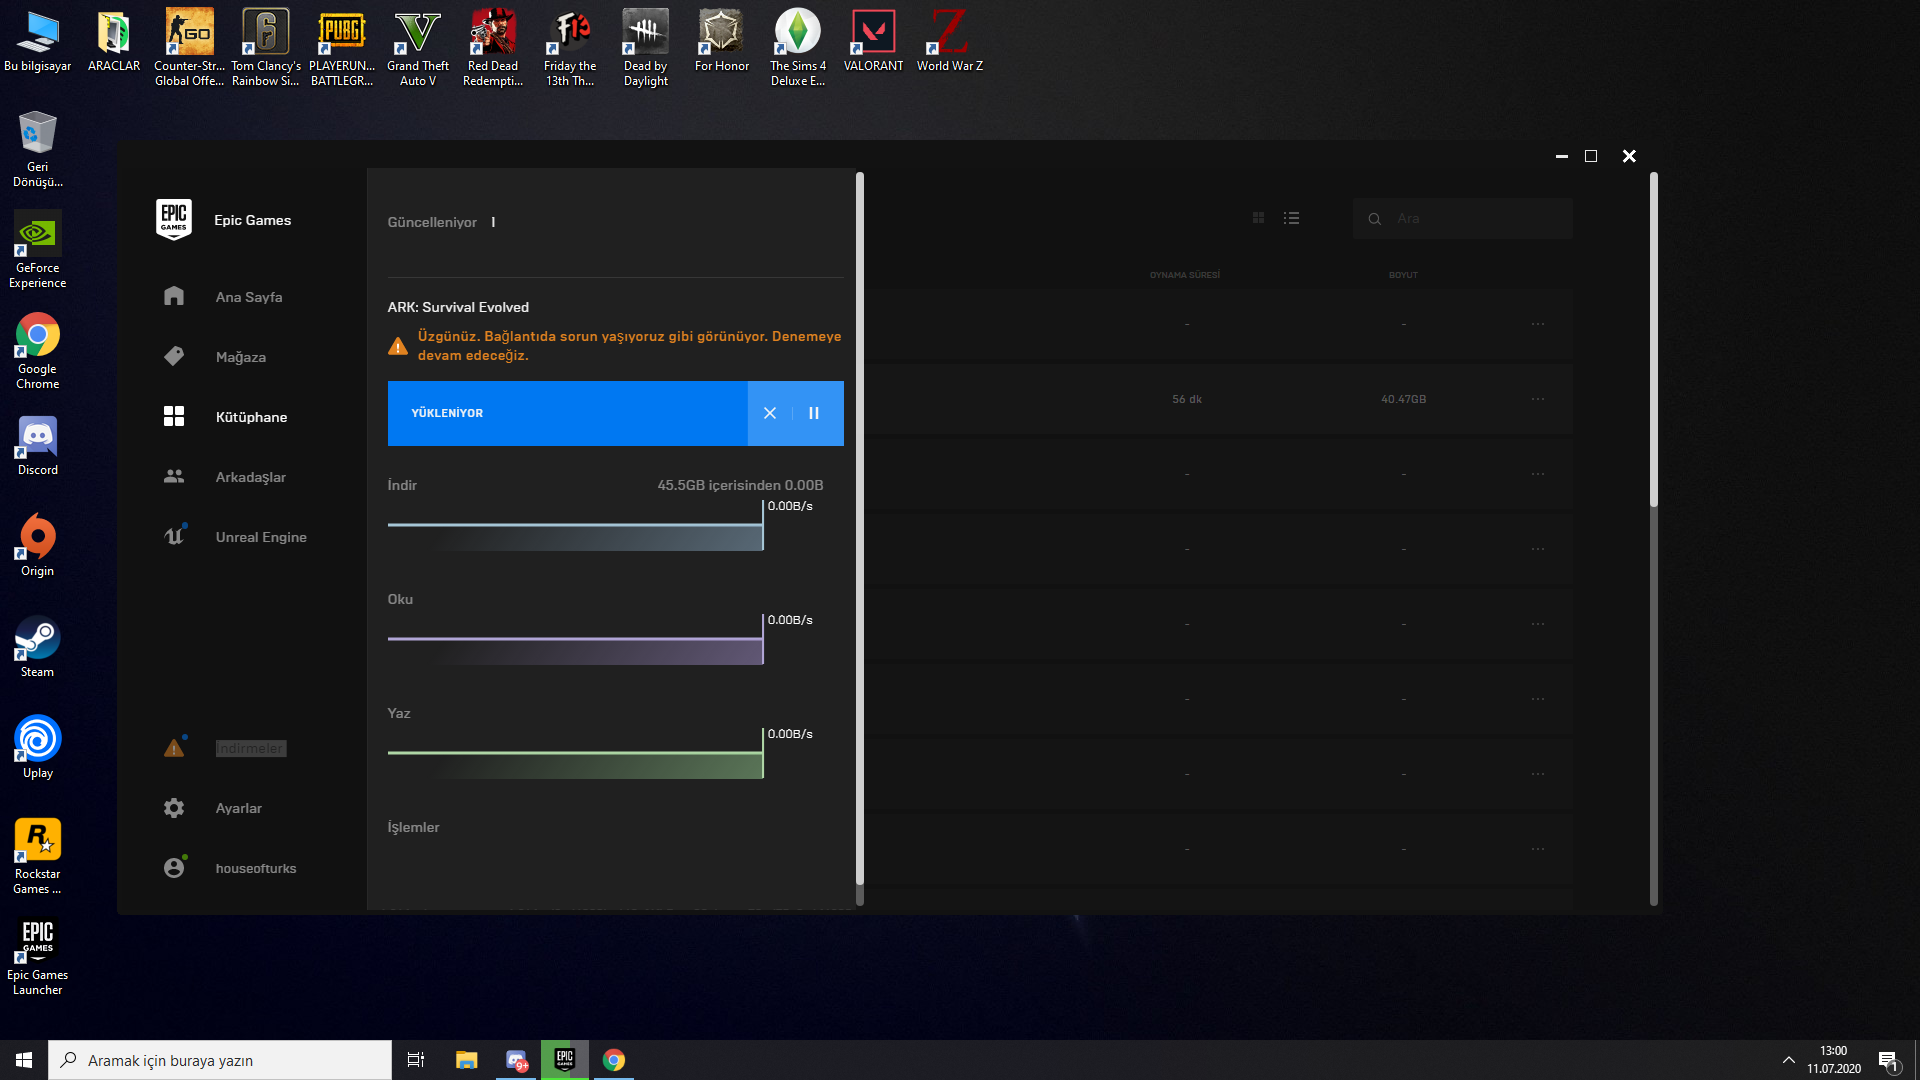Screen dimensions: 1920x1080
Task: Sort by BOYUT column header
Action: coord(1402,275)
